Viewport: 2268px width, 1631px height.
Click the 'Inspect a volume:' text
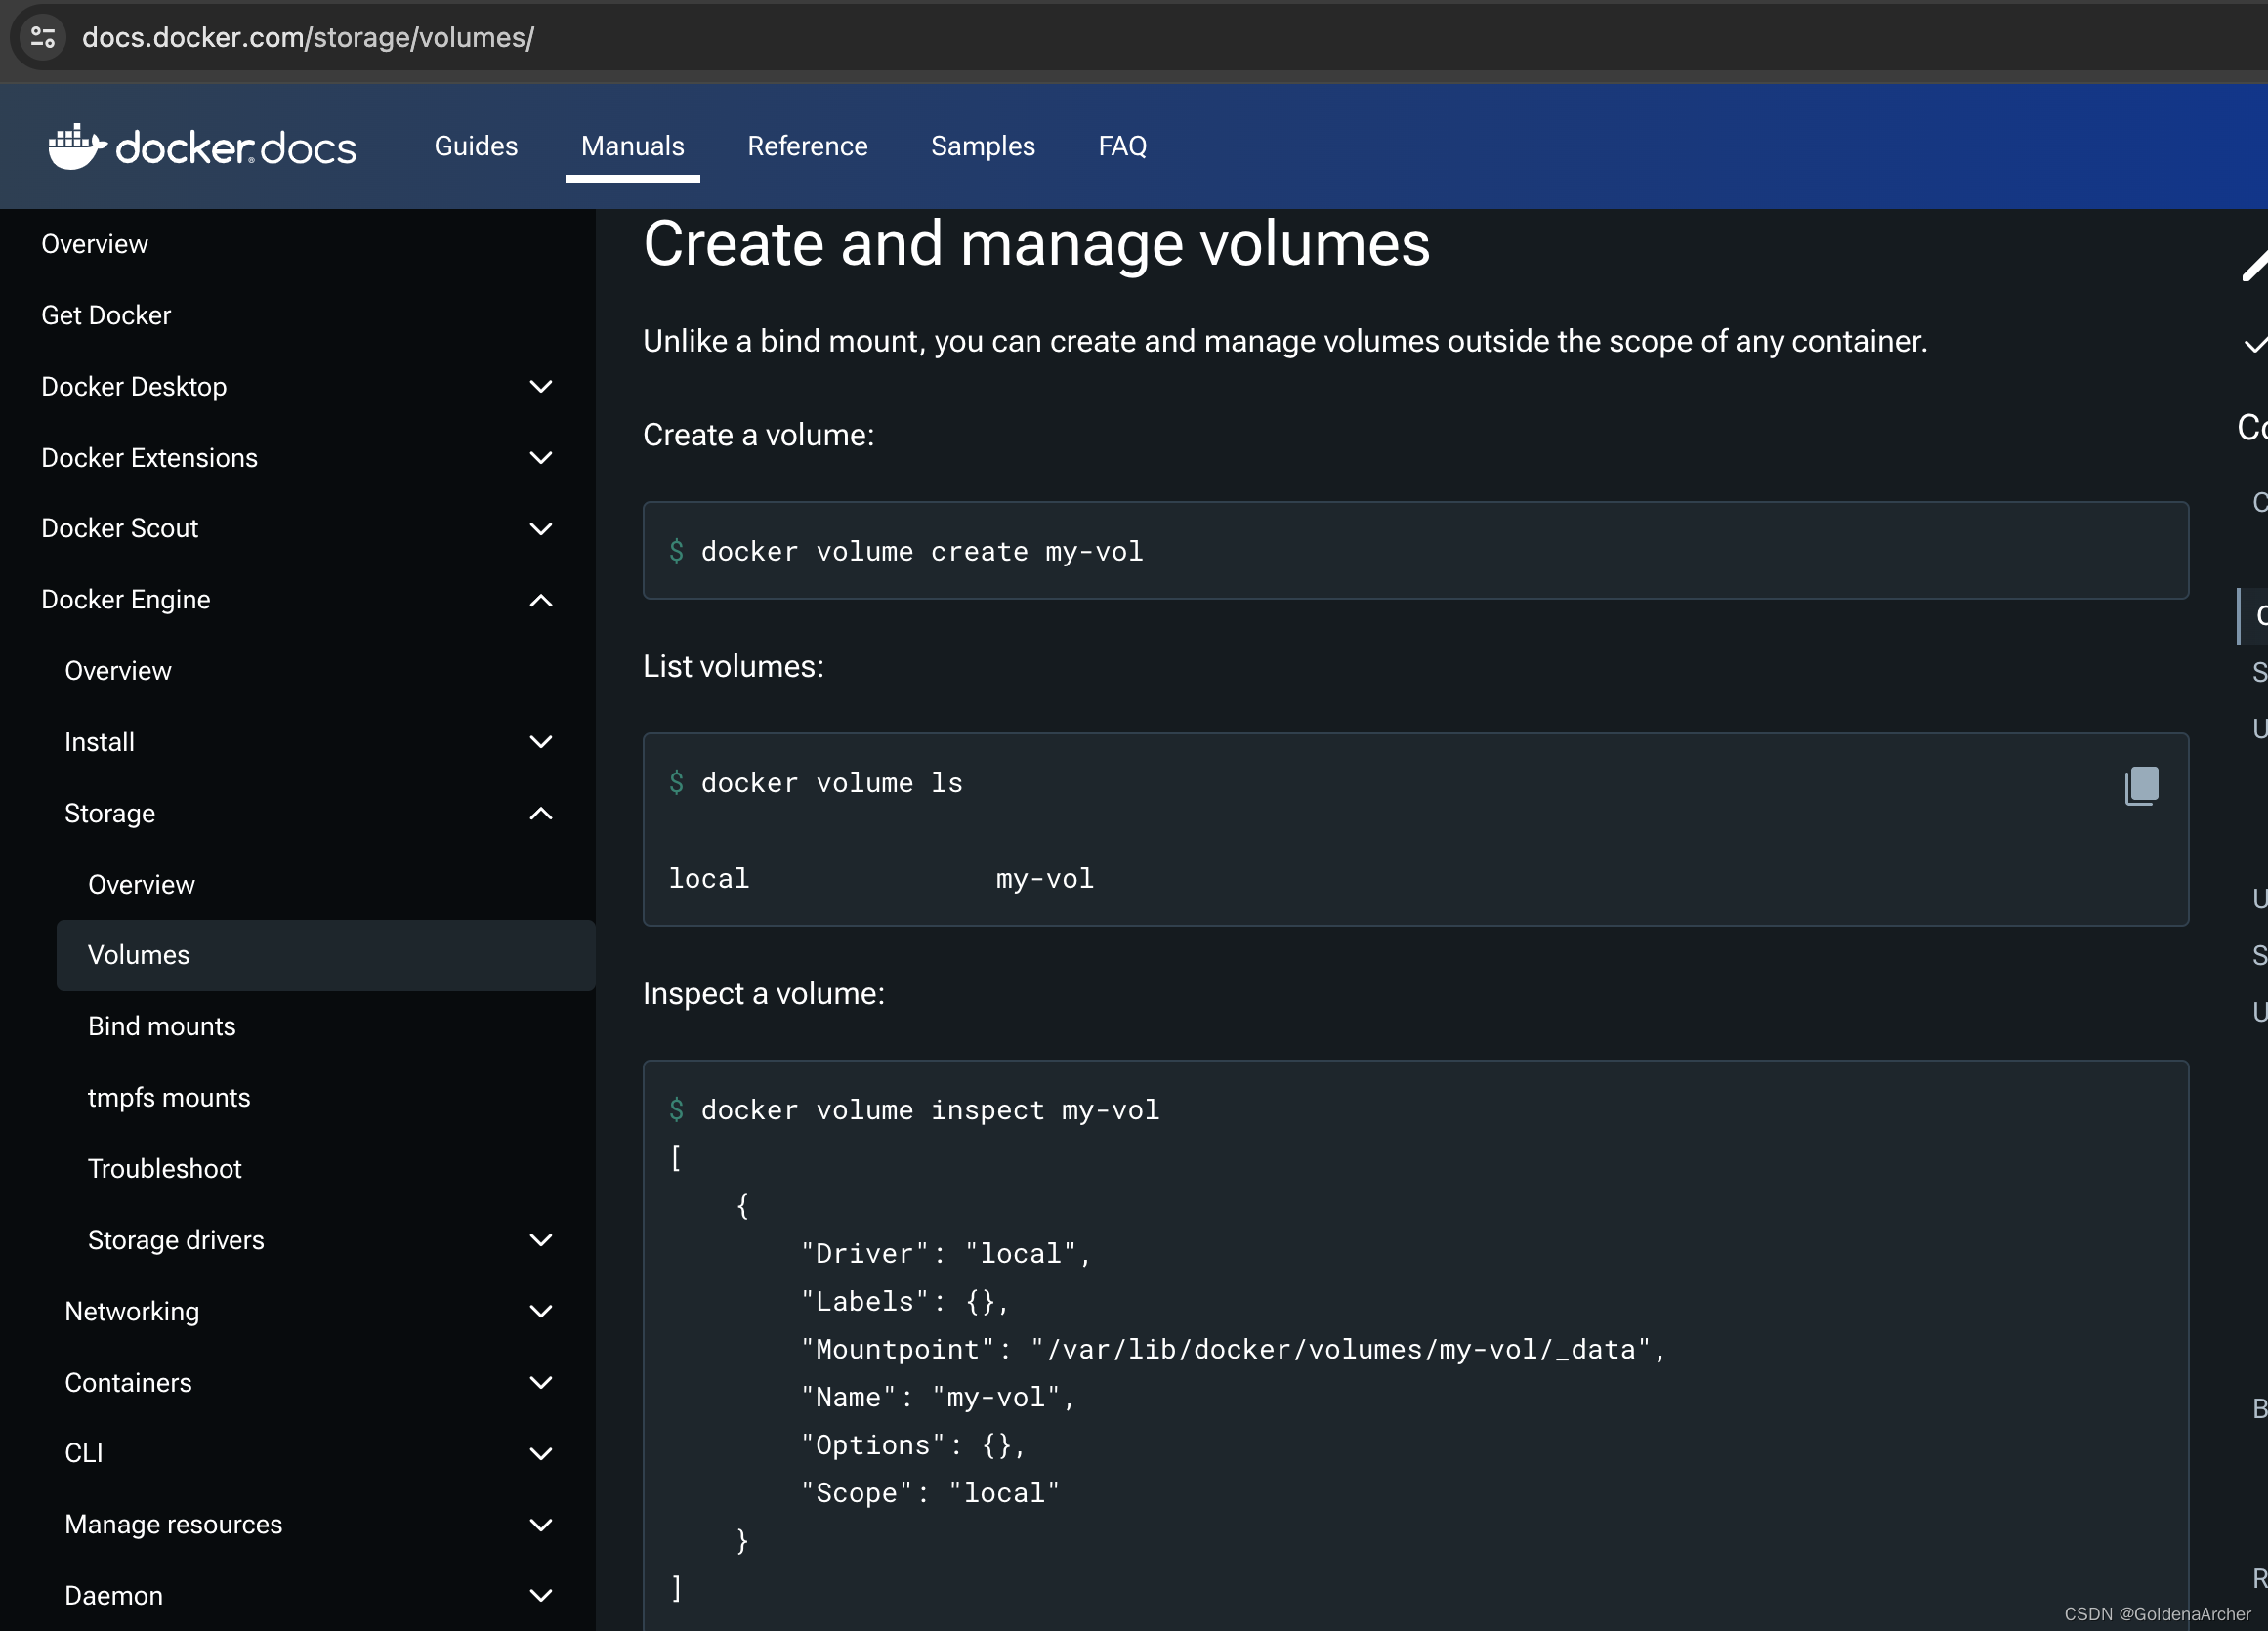point(763,994)
